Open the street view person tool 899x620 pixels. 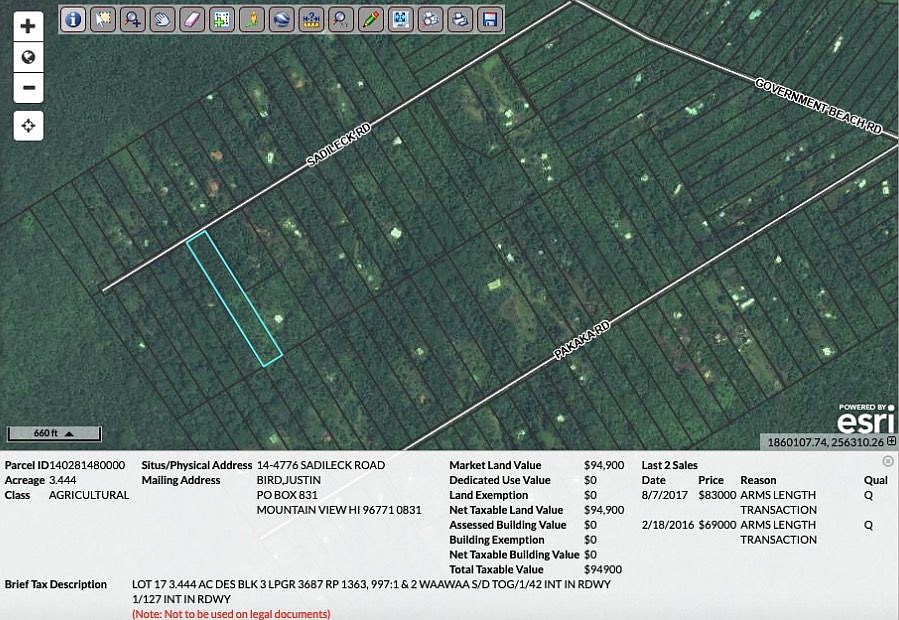[252, 20]
